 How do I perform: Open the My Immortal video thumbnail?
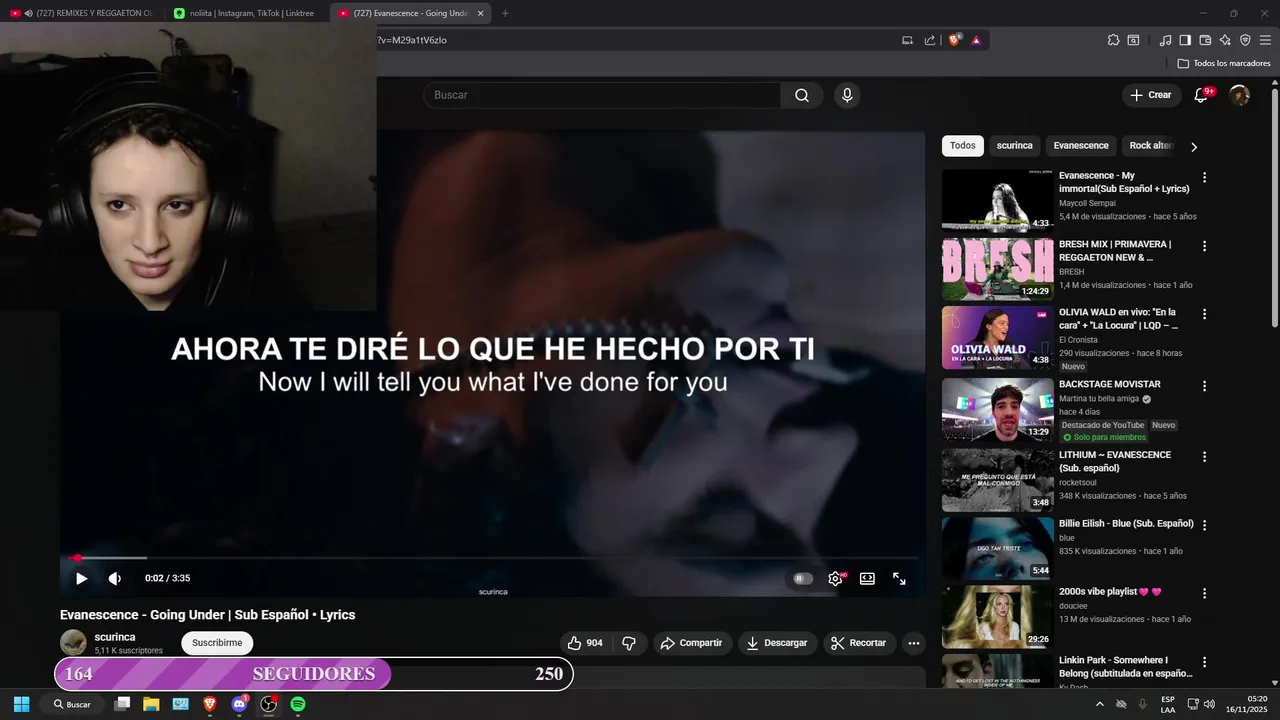click(x=997, y=201)
